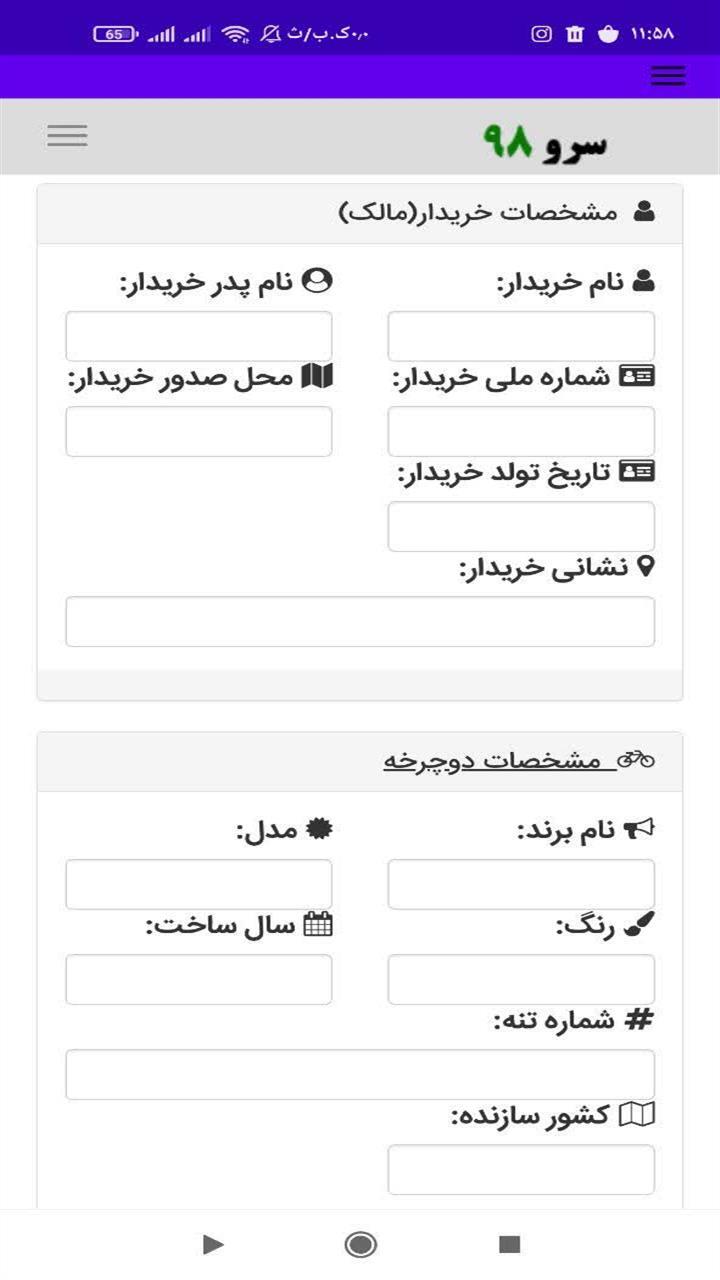Image resolution: width=720 pixels, height=1280 pixels.
Task: Select the محل صدور خریدار text box
Action: click(199, 431)
